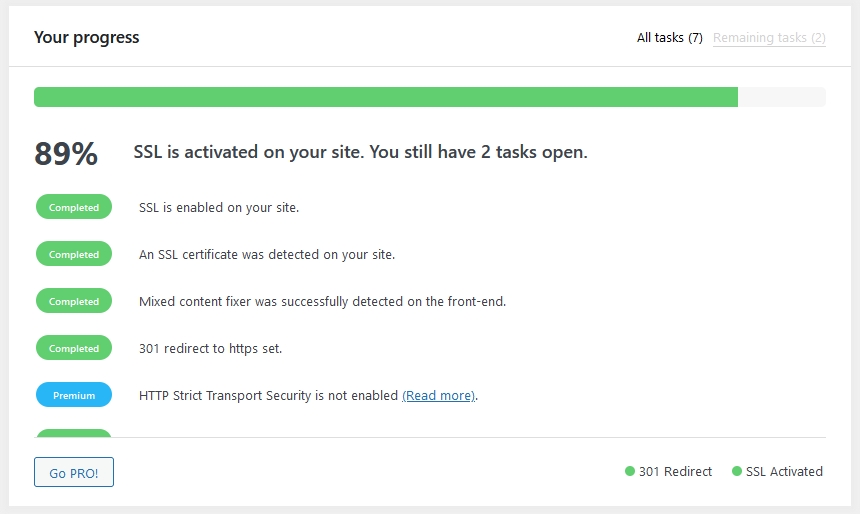Open the Read more link about HSTS
The height and width of the screenshot is (514, 860).
tap(438, 396)
